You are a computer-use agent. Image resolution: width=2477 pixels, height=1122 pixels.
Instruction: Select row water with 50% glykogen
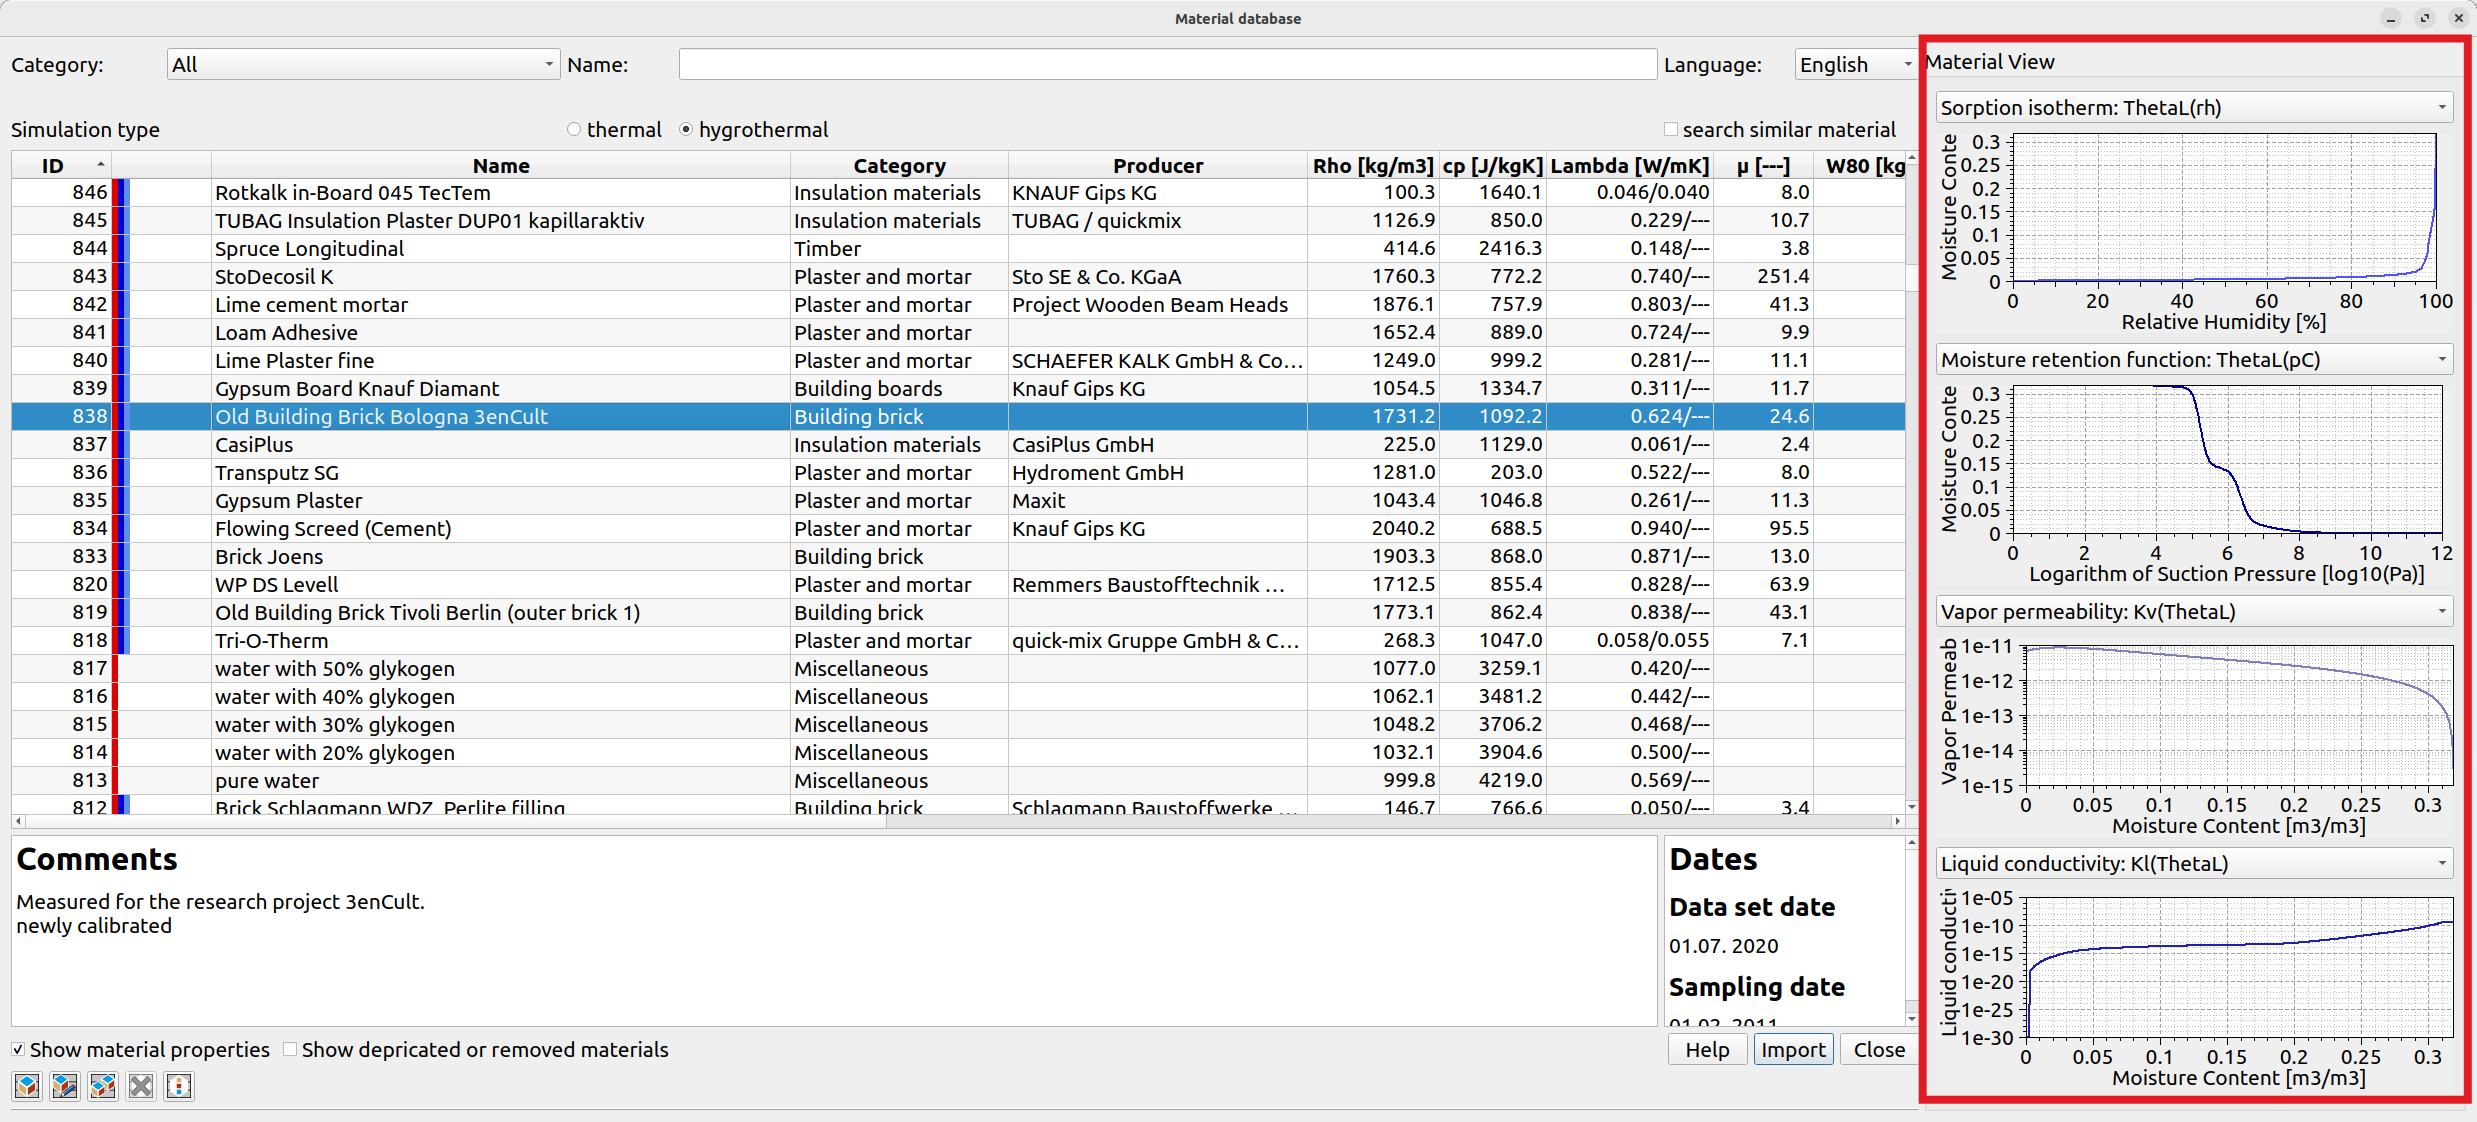pyautogui.click(x=958, y=668)
